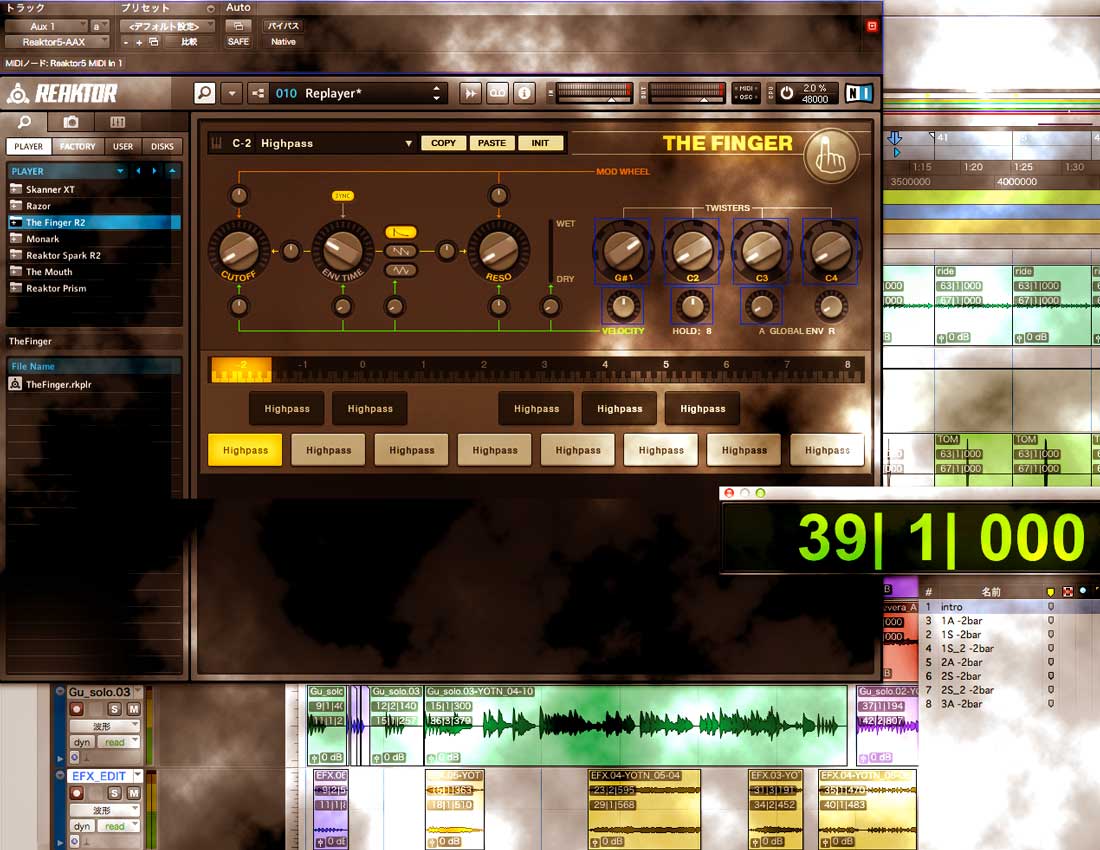This screenshot has width=1100, height=850.
Task: Open the recorder tape icon in Reaktor toolbar
Action: point(497,93)
